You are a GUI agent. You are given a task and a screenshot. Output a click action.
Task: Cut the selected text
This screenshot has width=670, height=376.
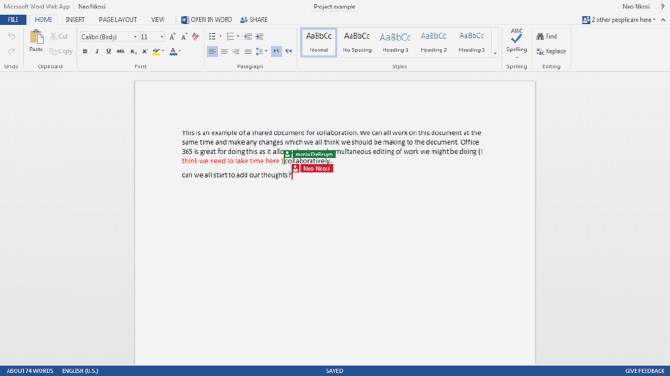pyautogui.click(x=59, y=37)
